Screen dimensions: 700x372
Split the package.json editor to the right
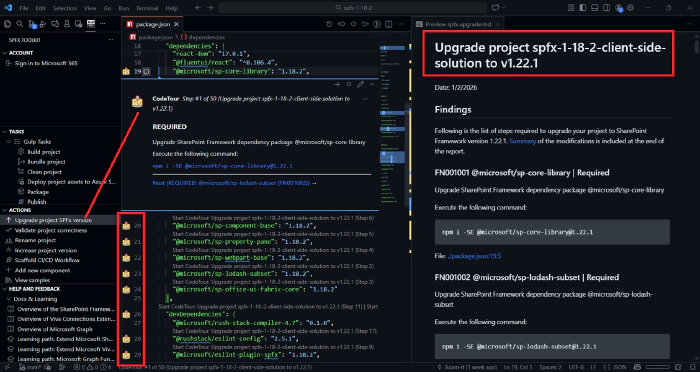point(388,24)
